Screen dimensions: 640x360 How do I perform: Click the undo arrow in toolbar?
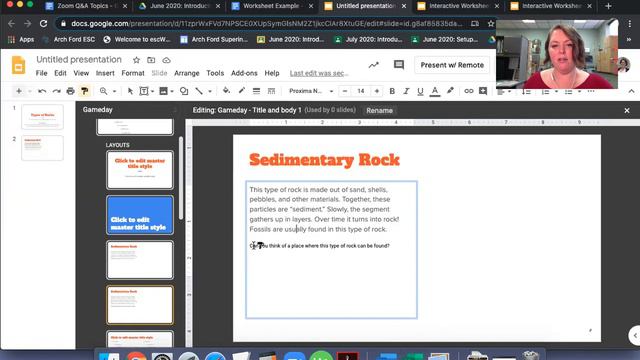(x=42, y=91)
